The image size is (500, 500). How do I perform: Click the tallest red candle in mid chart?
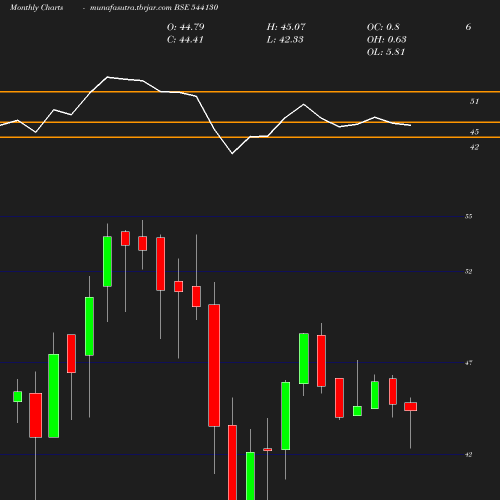pyautogui.click(x=214, y=365)
